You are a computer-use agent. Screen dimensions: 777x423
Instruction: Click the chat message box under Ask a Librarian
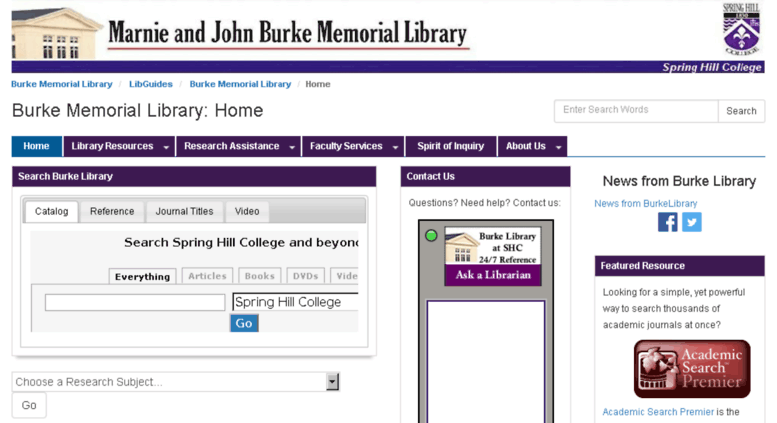point(486,362)
